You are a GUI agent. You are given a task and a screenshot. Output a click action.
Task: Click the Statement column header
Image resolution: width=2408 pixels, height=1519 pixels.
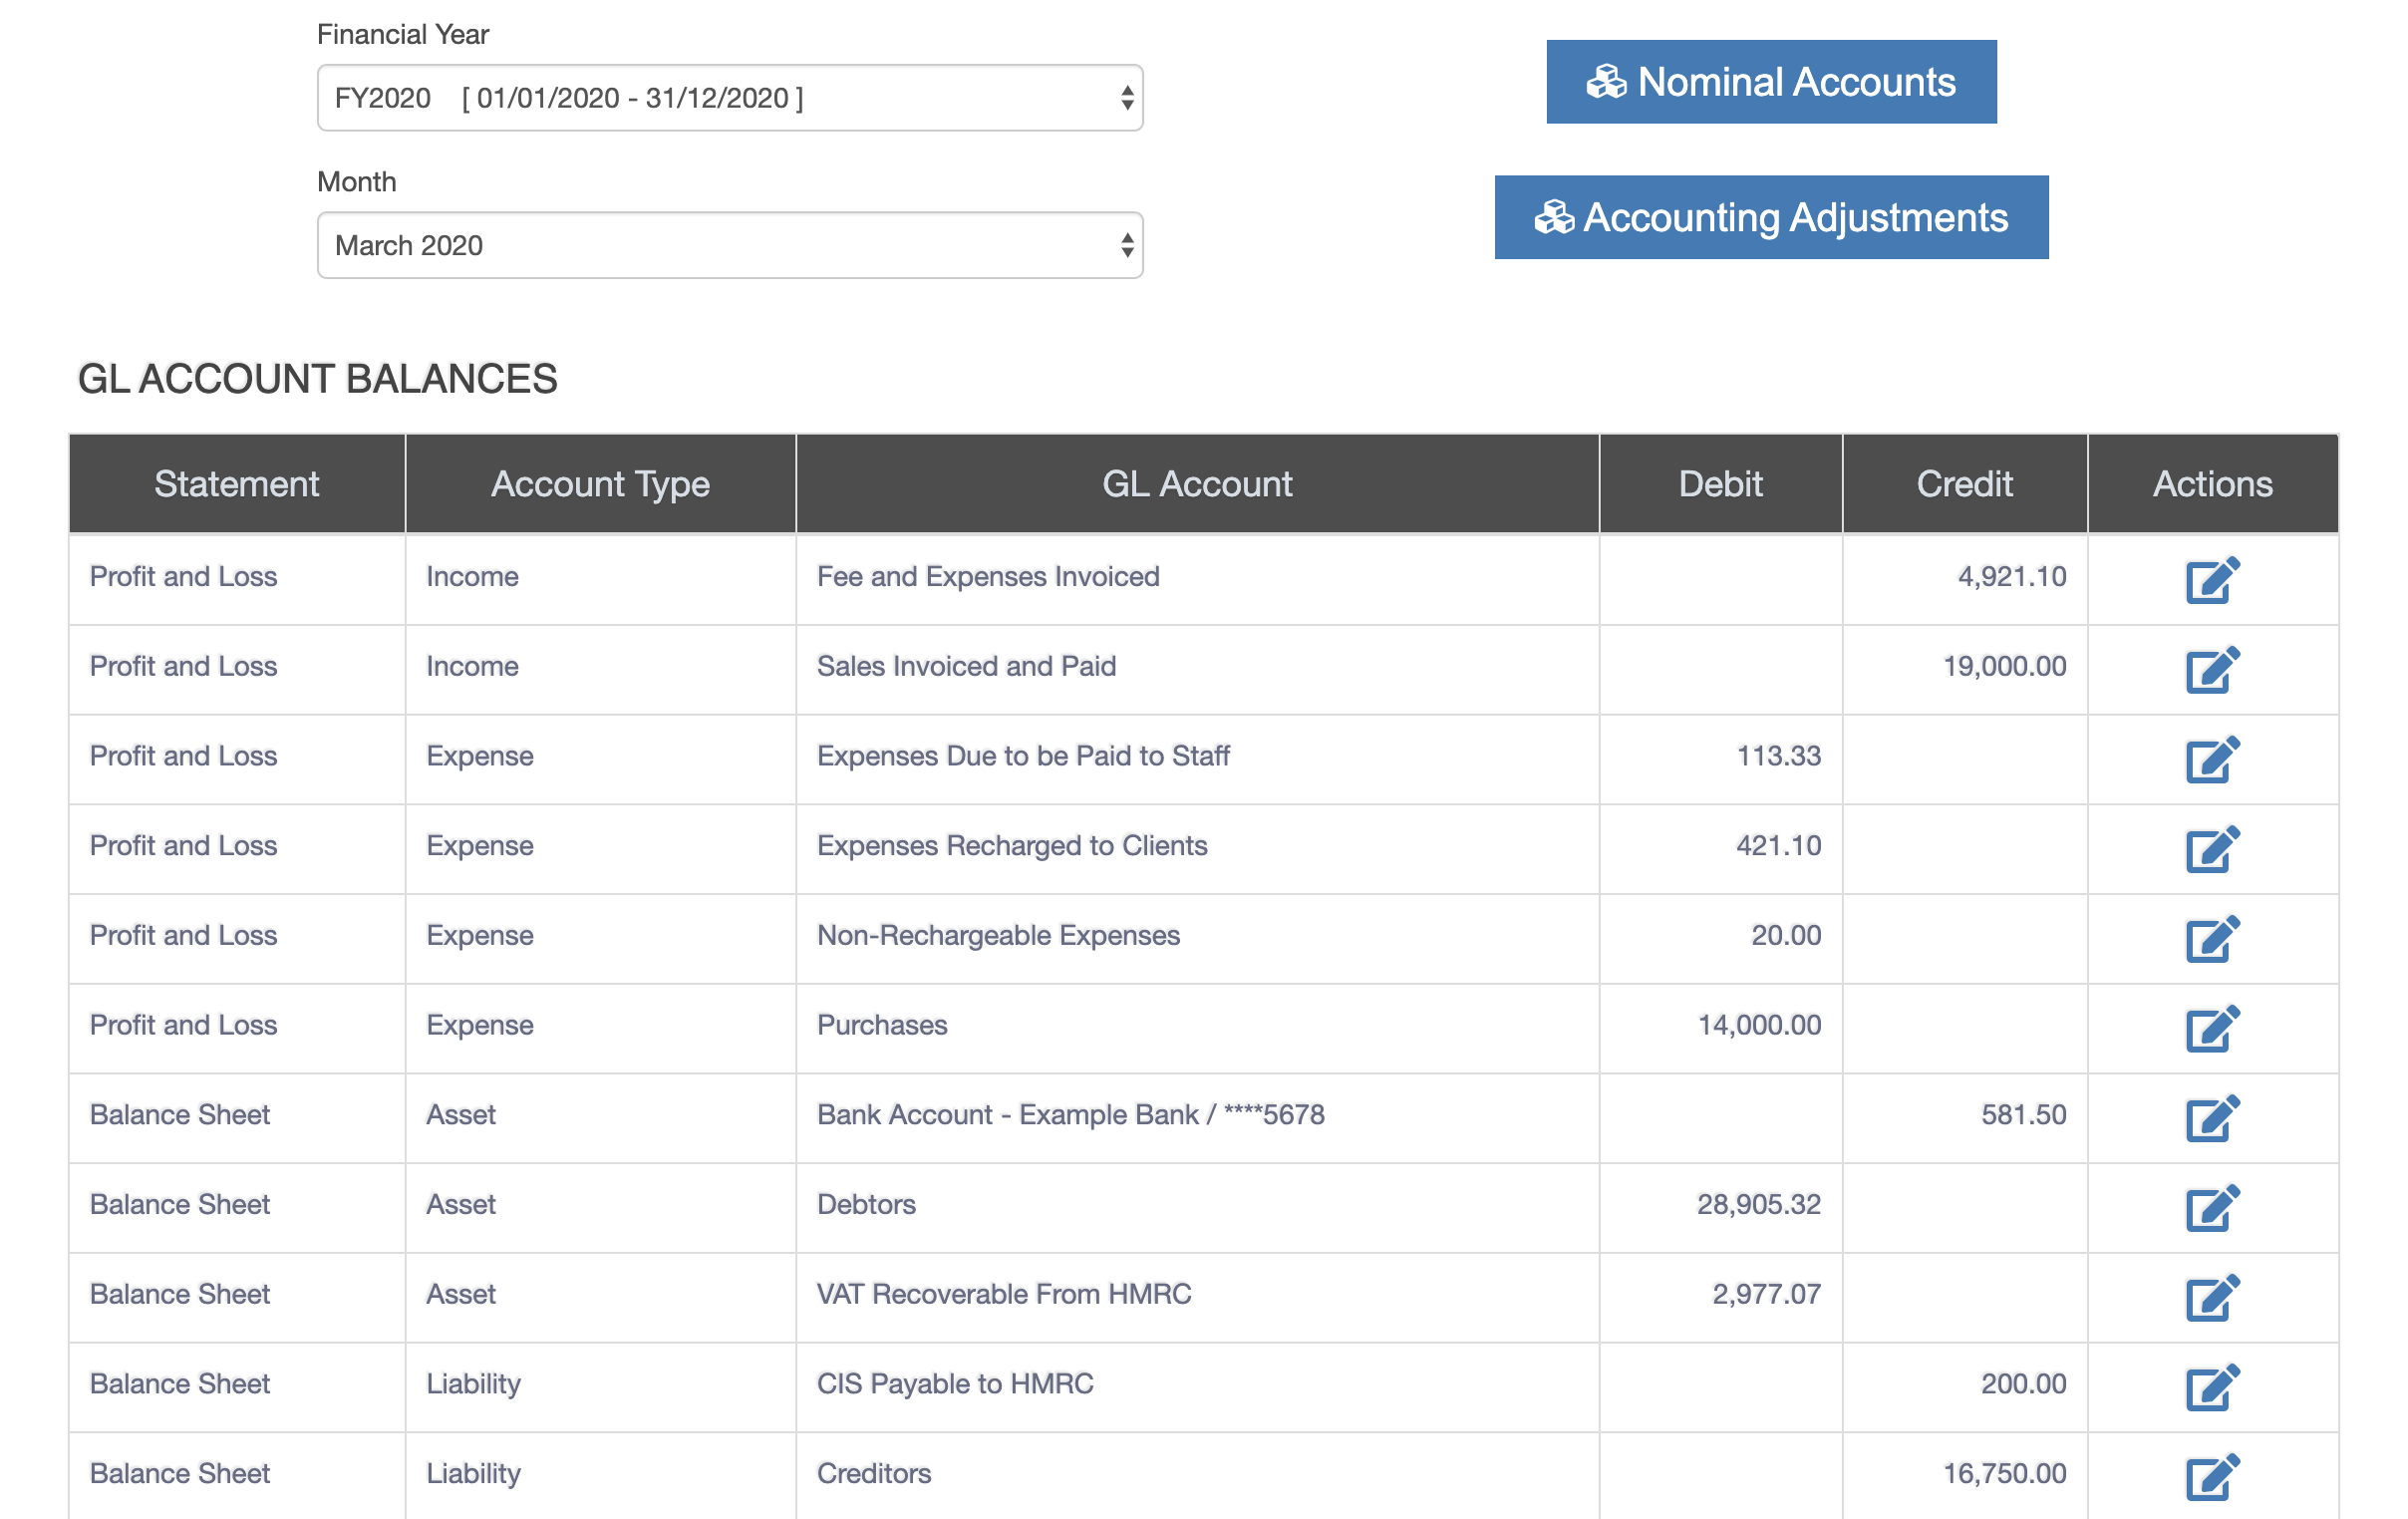tap(236, 484)
